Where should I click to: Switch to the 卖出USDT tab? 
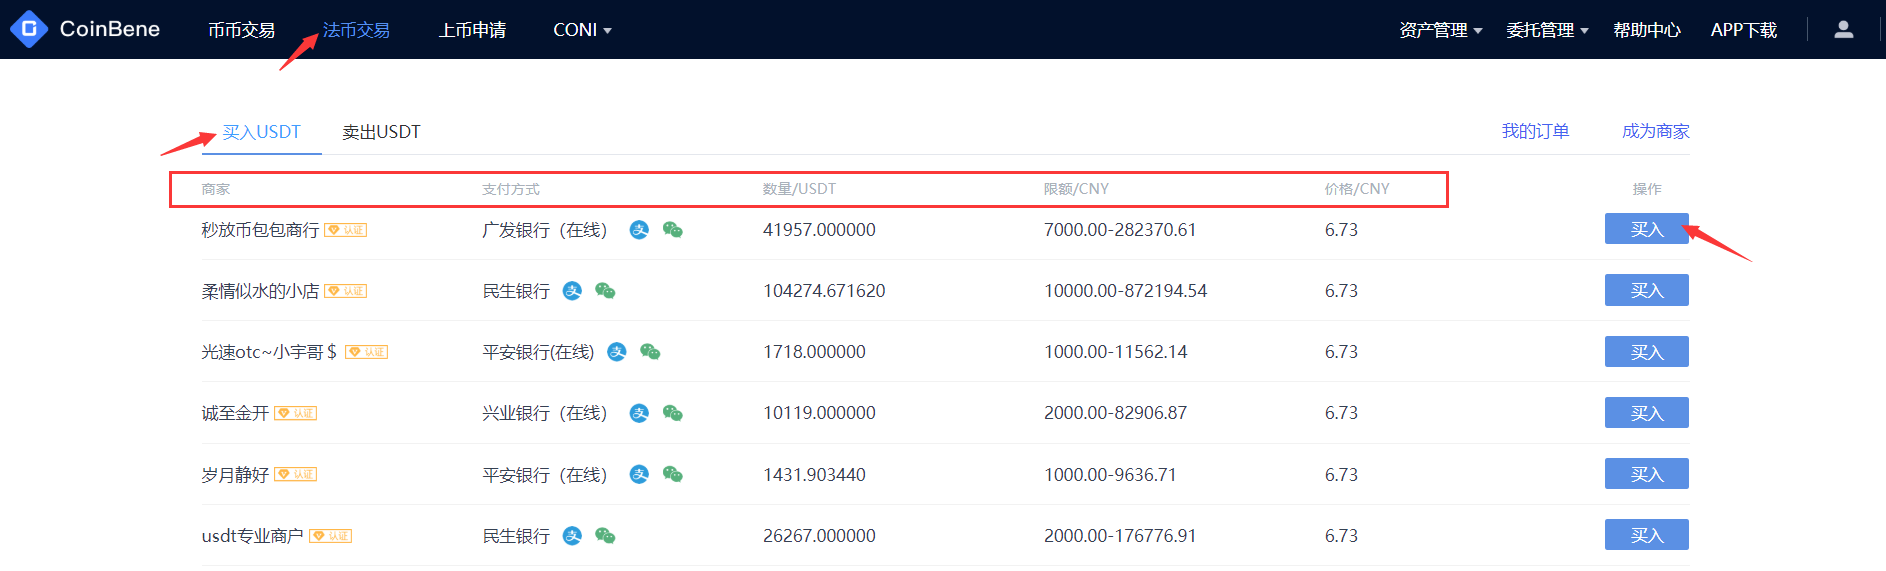click(381, 132)
